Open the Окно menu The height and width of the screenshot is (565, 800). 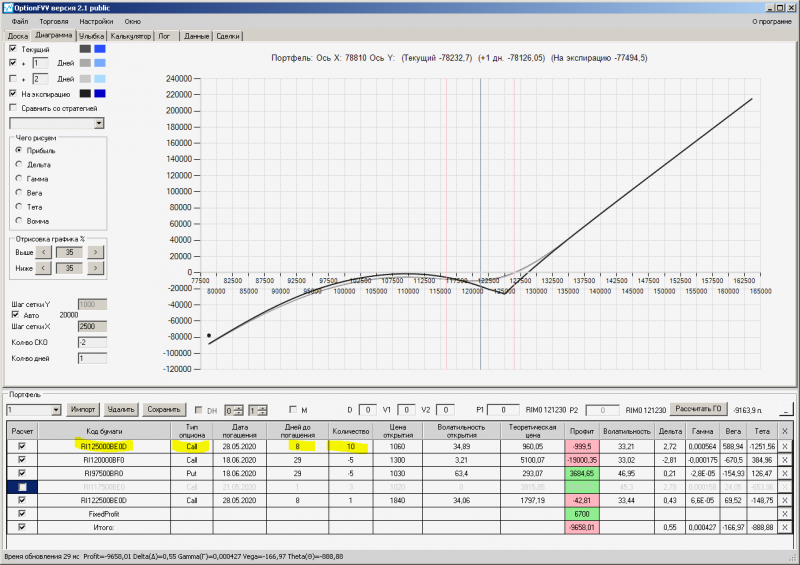tap(132, 21)
